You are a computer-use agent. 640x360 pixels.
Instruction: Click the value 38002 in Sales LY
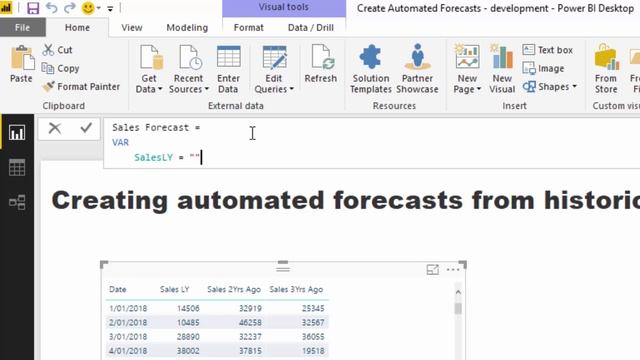[188, 351]
